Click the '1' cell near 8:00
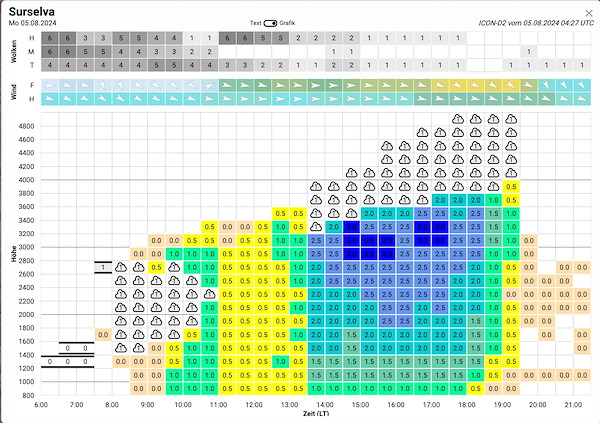 [103, 267]
